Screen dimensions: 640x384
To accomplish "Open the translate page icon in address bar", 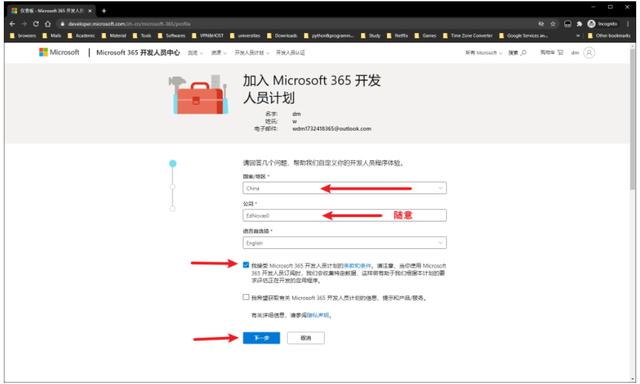I will click(541, 24).
